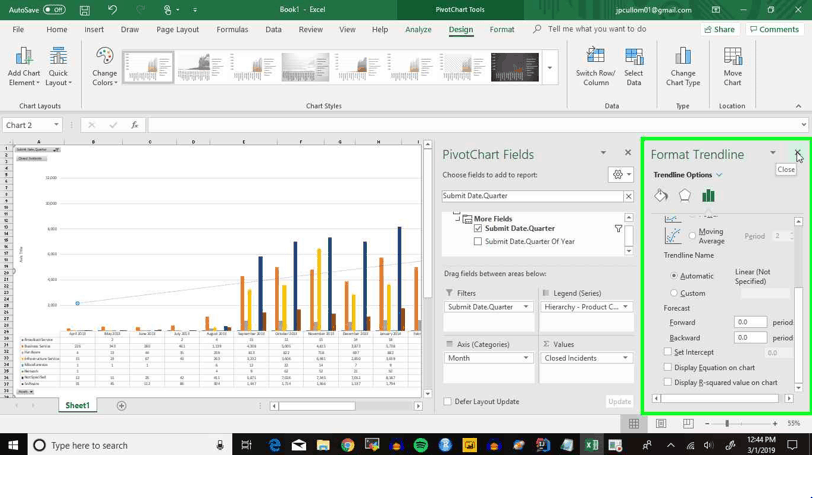The image size is (813, 498).
Task: Open Trendline Options dropdown chevron
Action: pos(719,175)
